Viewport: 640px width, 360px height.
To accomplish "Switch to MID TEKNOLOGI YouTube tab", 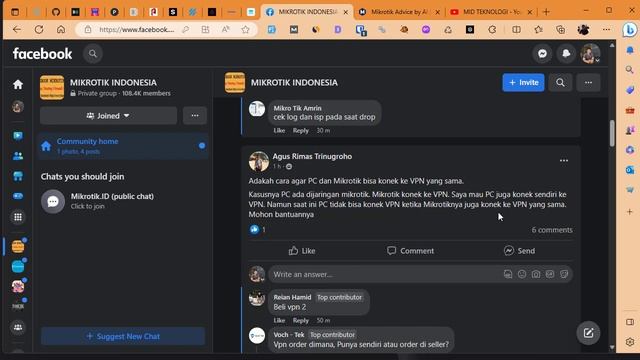I will coord(491,12).
